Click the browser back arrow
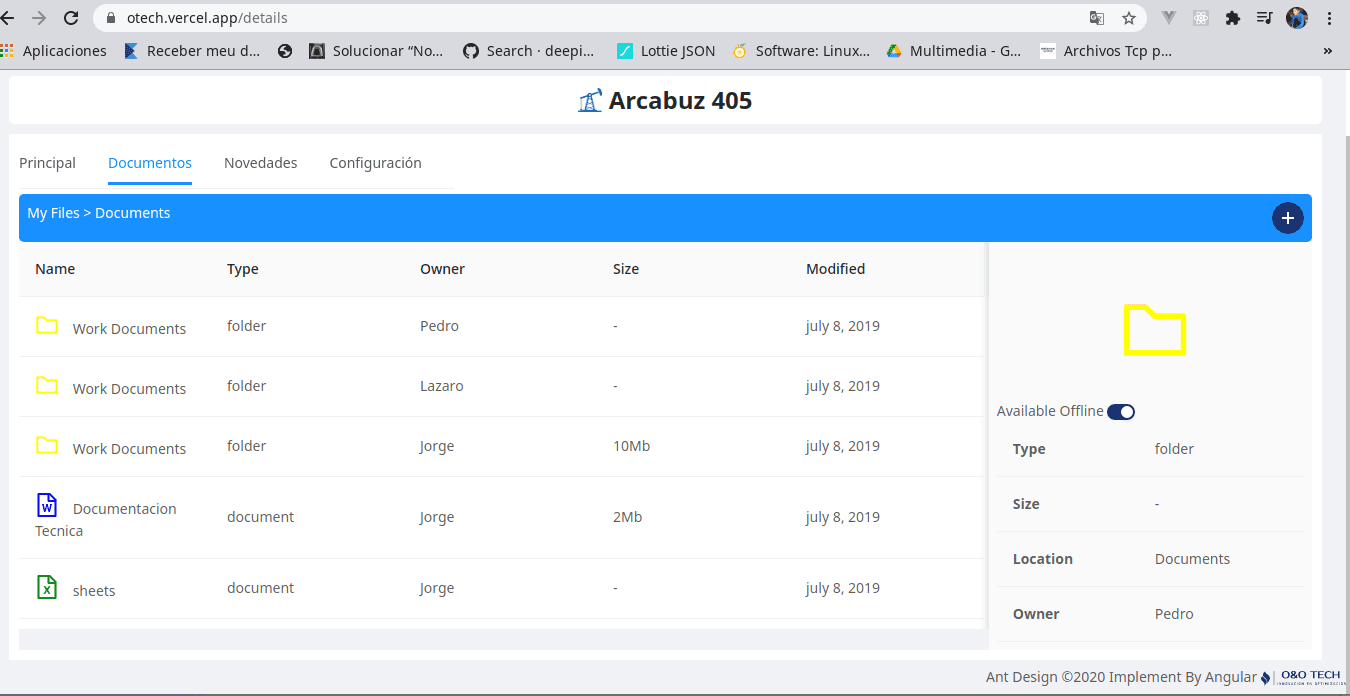 7,18
